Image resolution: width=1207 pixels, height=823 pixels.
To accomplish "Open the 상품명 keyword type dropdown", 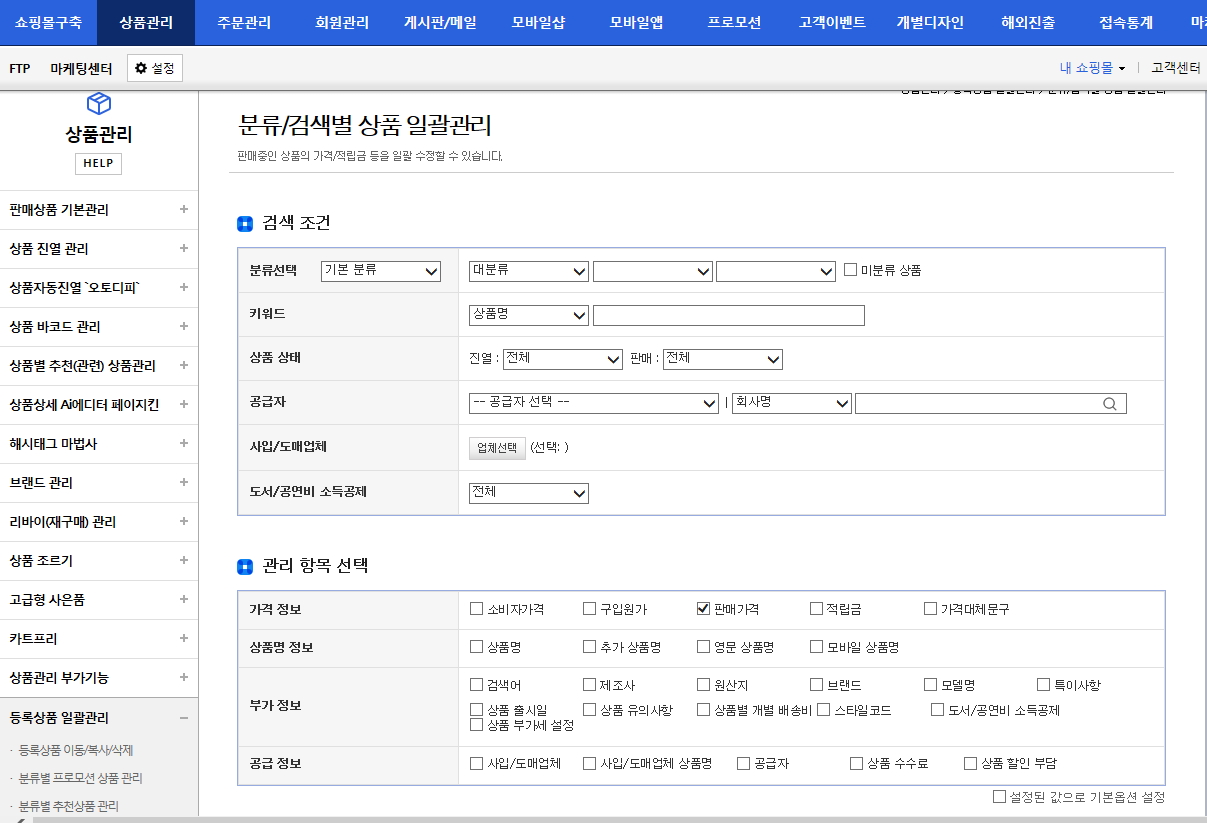I will (529, 315).
